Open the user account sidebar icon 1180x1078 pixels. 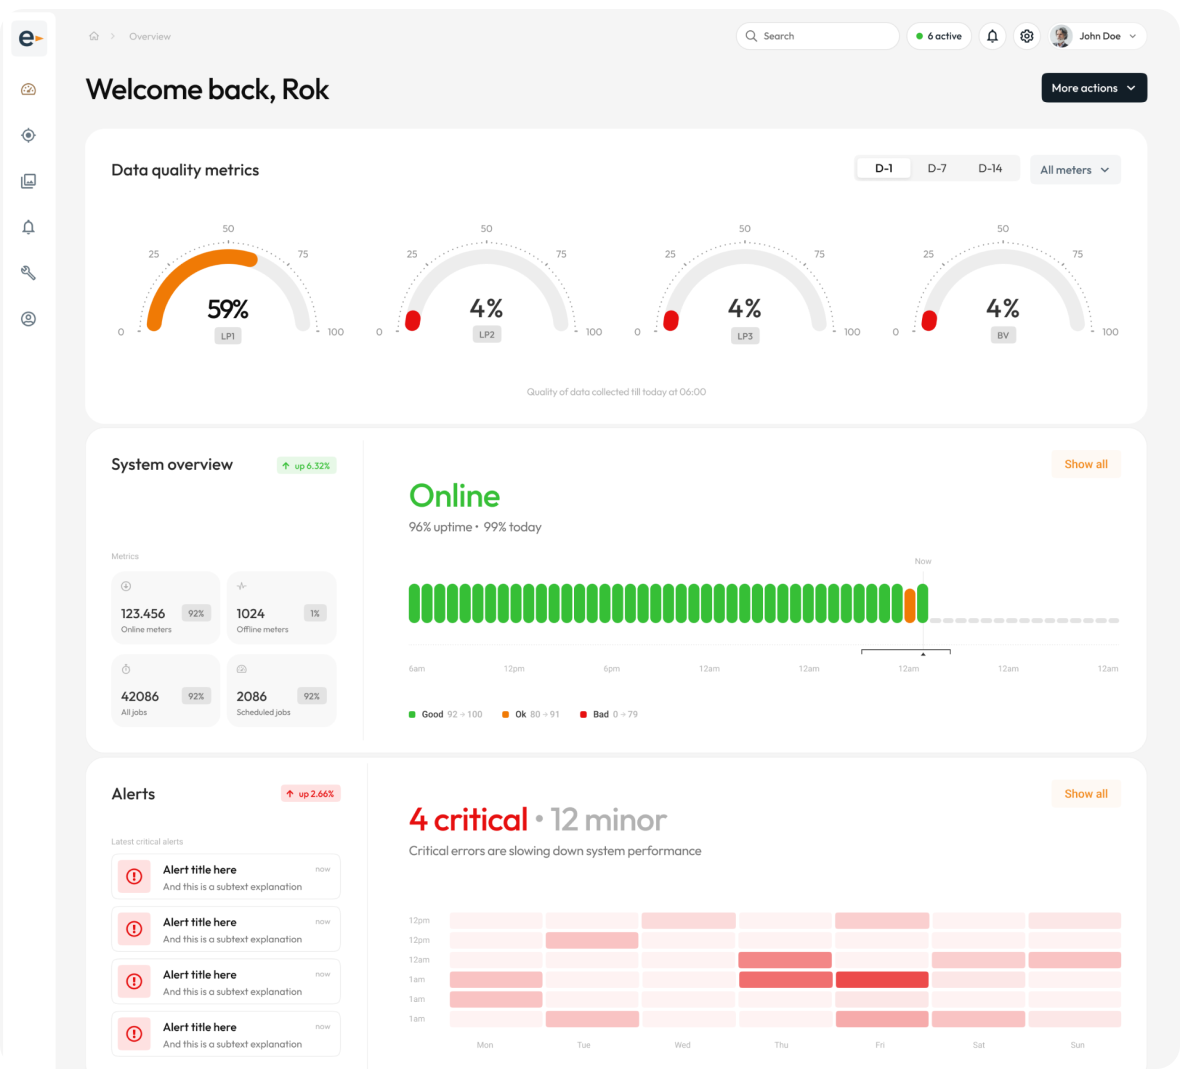point(28,319)
